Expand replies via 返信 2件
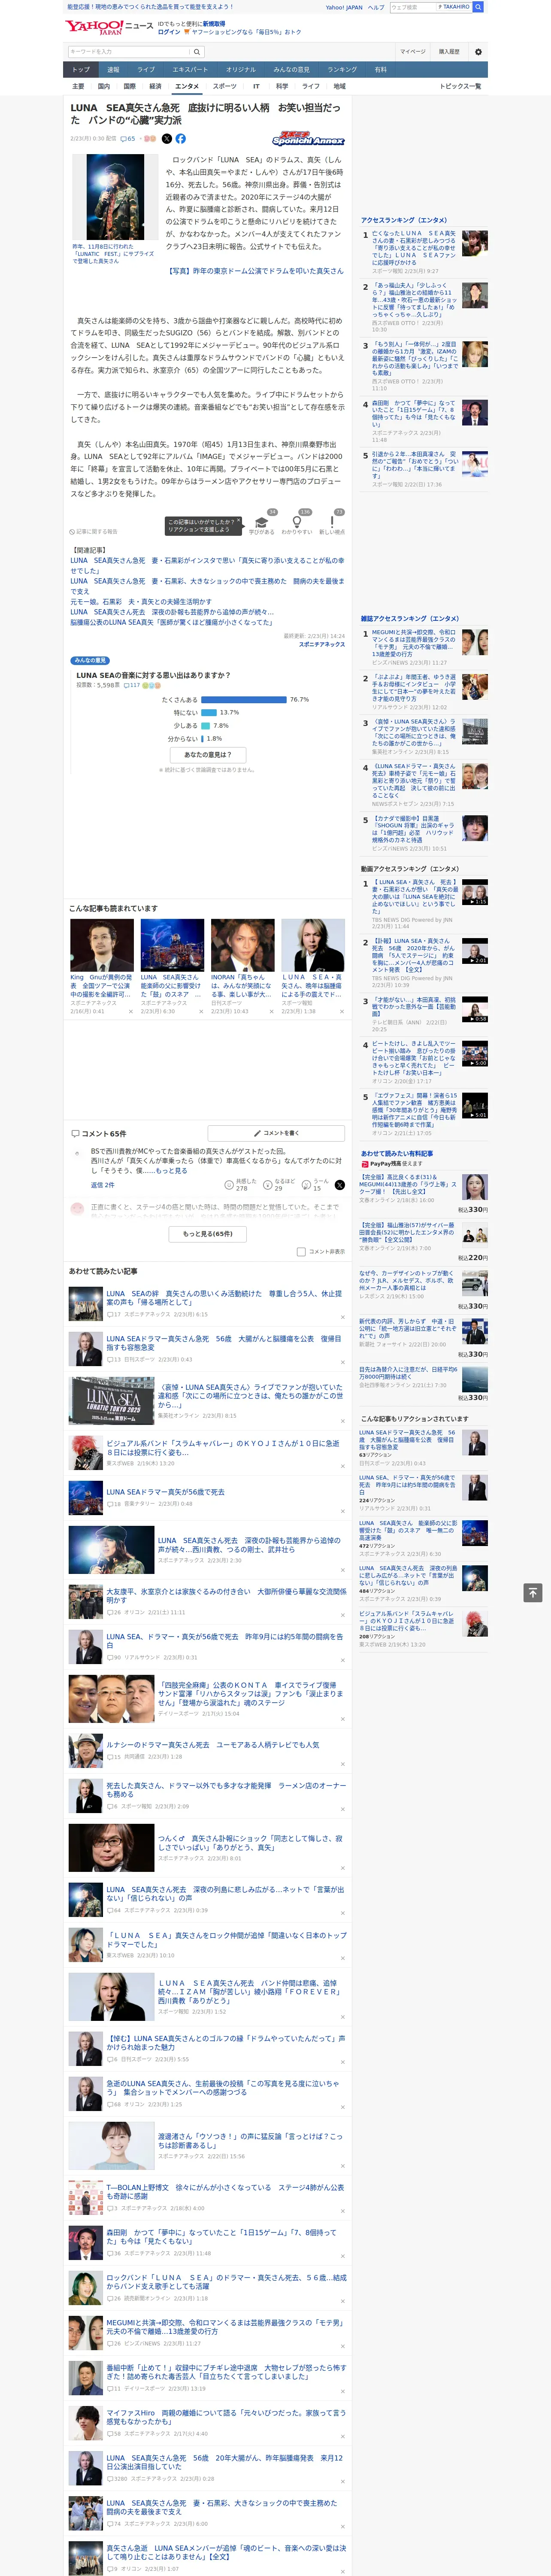 [103, 1185]
